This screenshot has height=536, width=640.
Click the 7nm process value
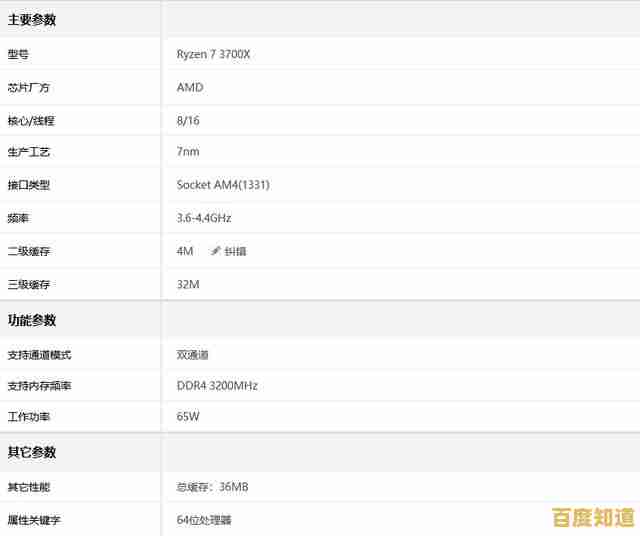pos(188,152)
